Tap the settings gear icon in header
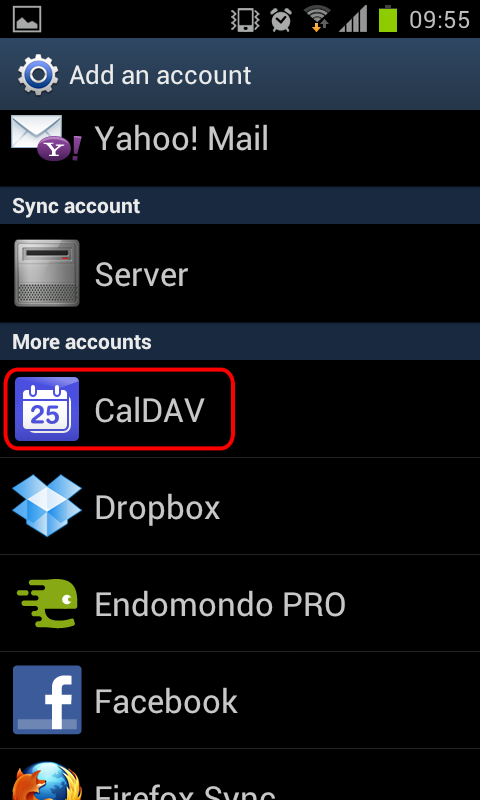Viewport: 480px width, 800px height. point(38,74)
